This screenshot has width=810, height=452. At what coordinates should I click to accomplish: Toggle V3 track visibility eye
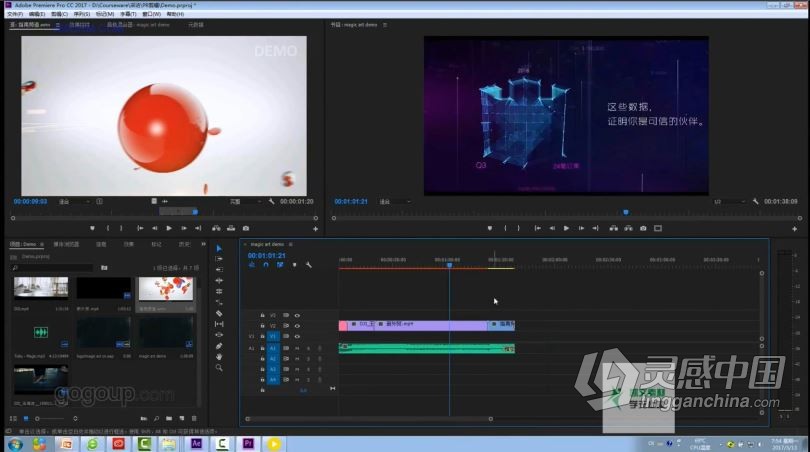(x=297, y=315)
